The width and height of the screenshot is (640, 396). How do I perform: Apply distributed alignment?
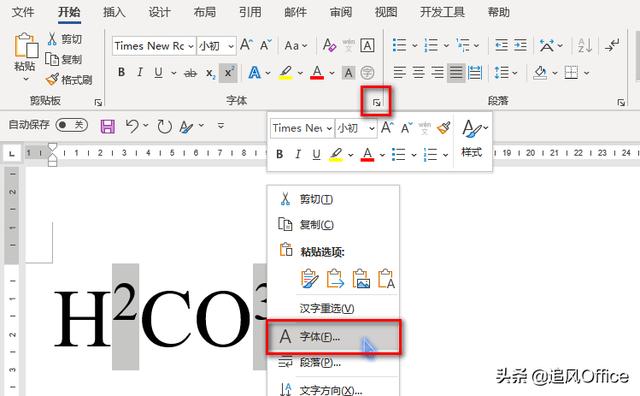[x=475, y=73]
